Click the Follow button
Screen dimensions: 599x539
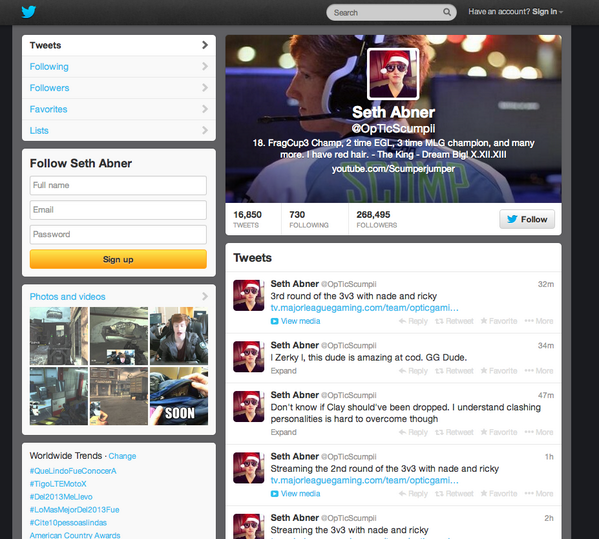pyautogui.click(x=527, y=219)
